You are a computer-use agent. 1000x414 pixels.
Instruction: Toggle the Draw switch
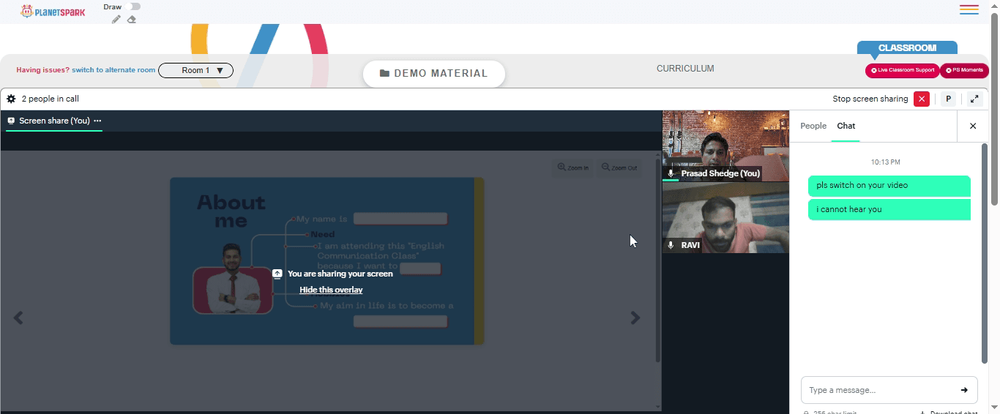pyautogui.click(x=133, y=6)
